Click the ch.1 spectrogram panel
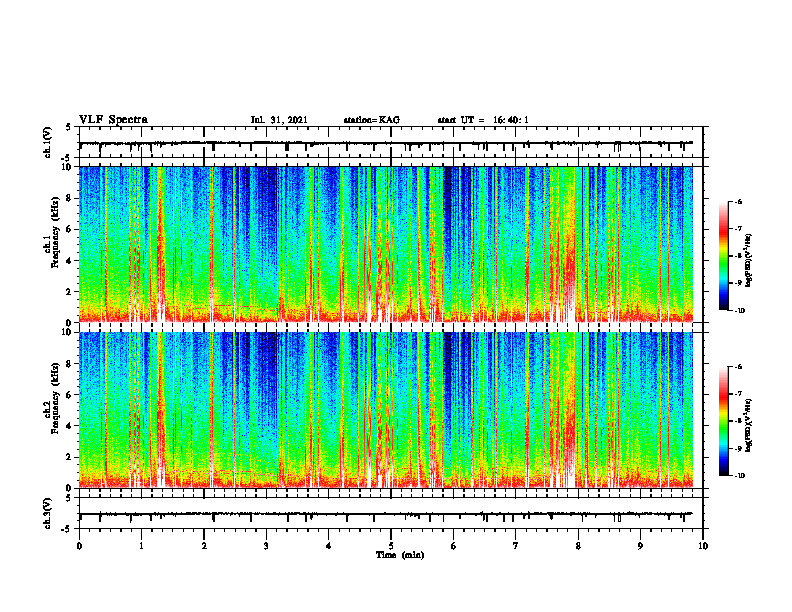This screenshot has width=792, height=612. coord(386,244)
